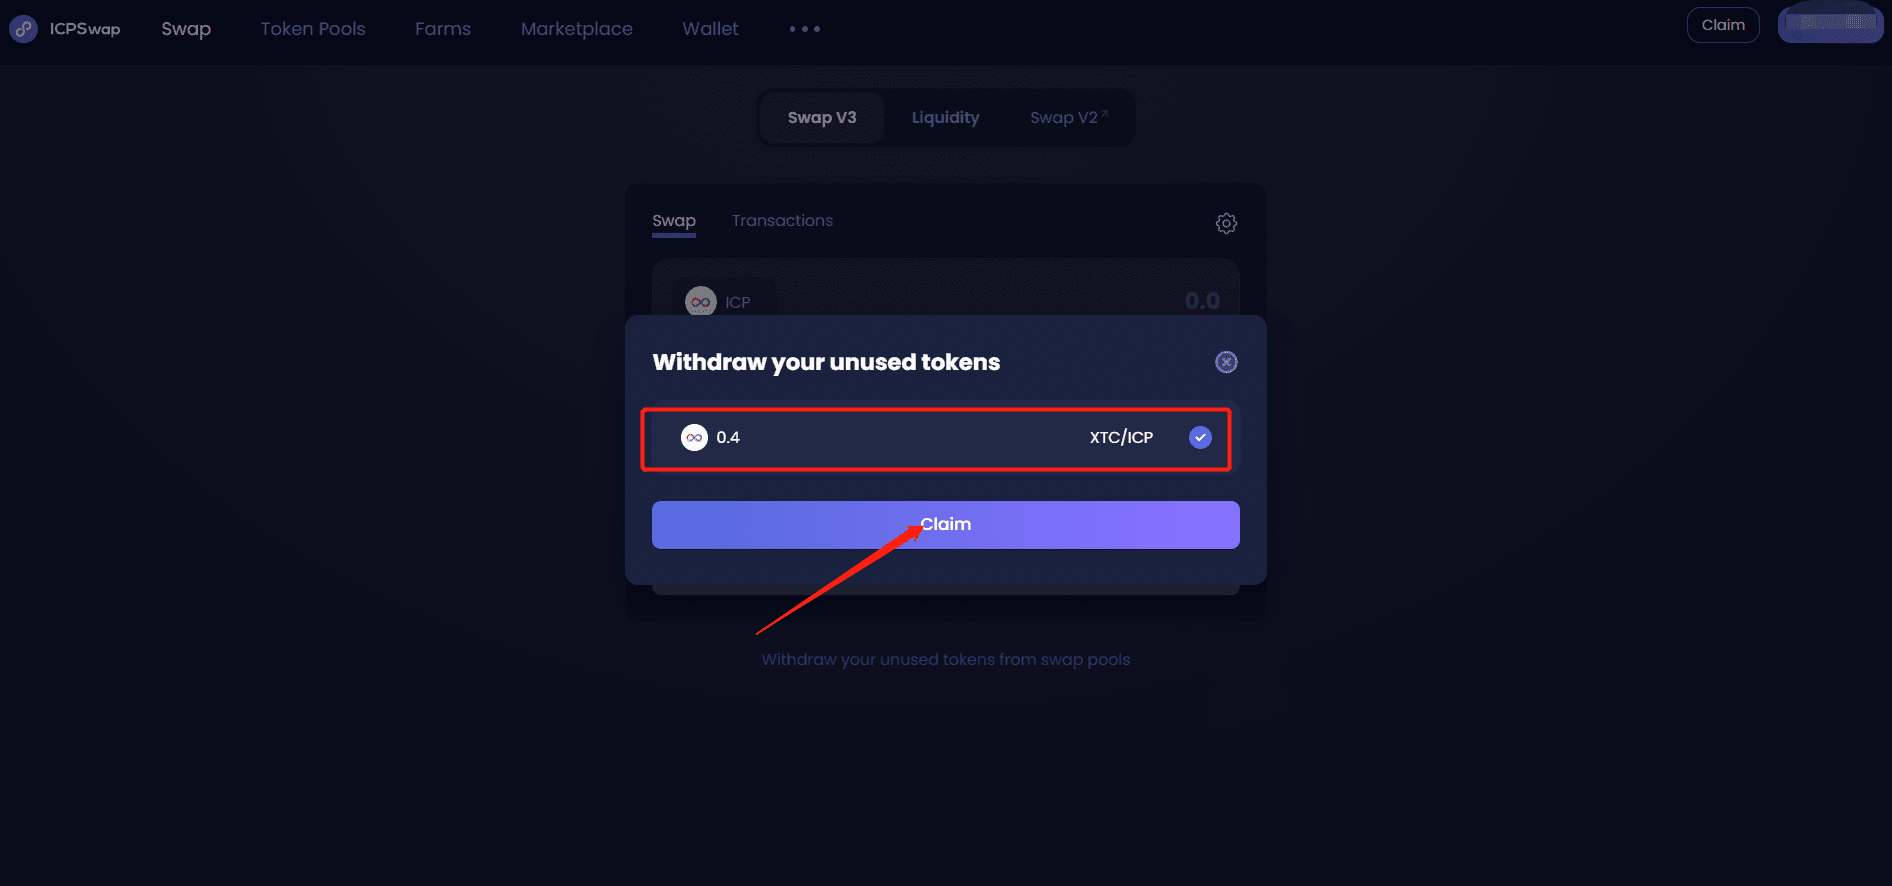Open Swap V2 external link tab

coord(1068,118)
